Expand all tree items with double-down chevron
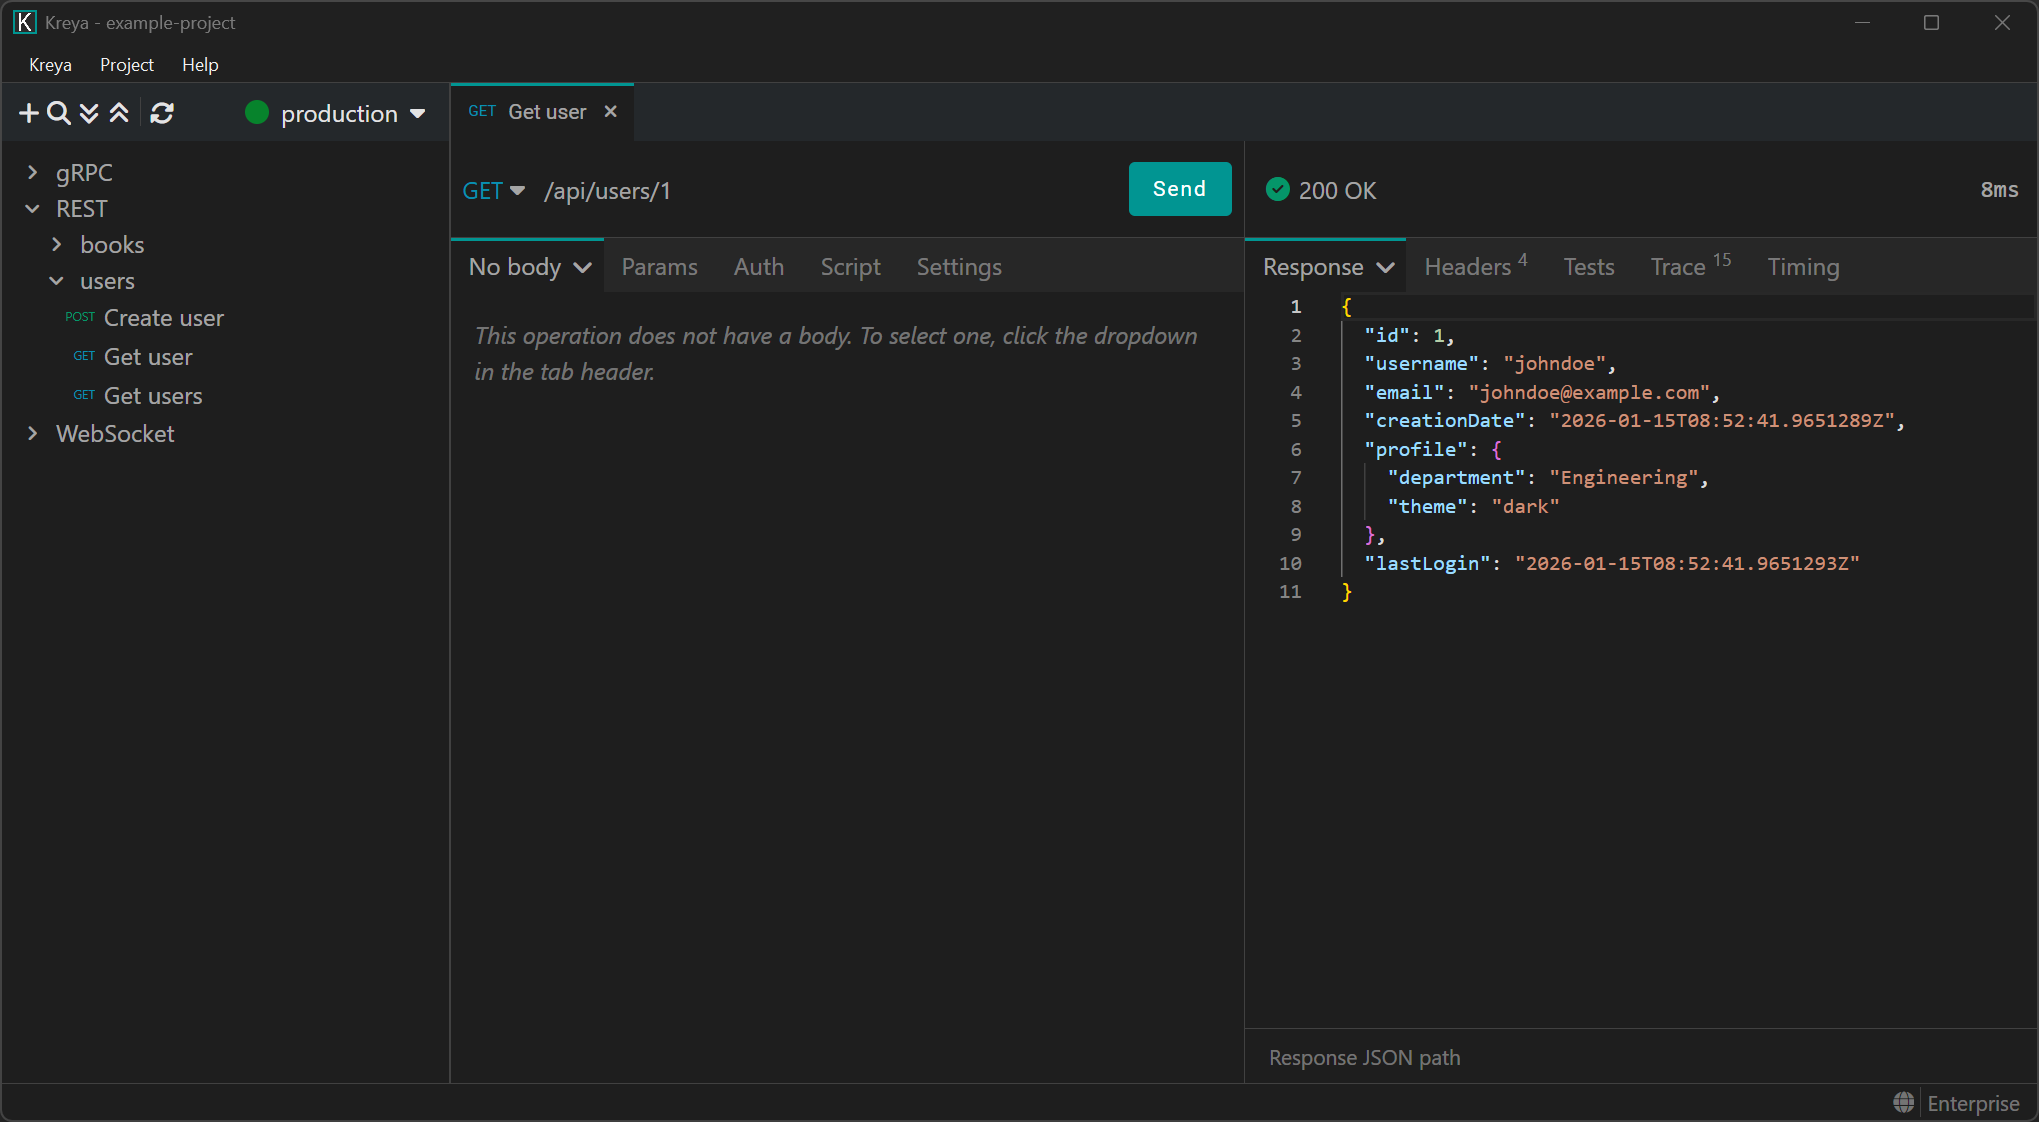 coord(89,114)
